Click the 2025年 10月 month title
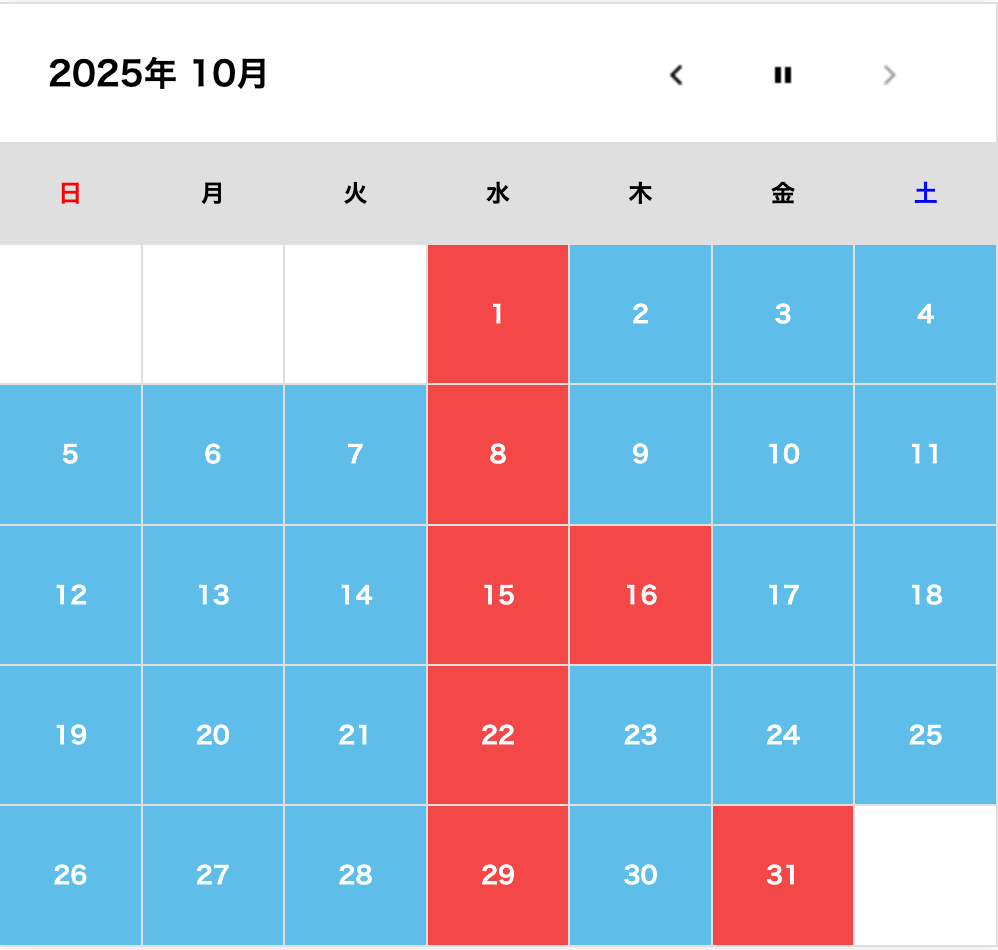The height and width of the screenshot is (950, 998). click(x=158, y=74)
